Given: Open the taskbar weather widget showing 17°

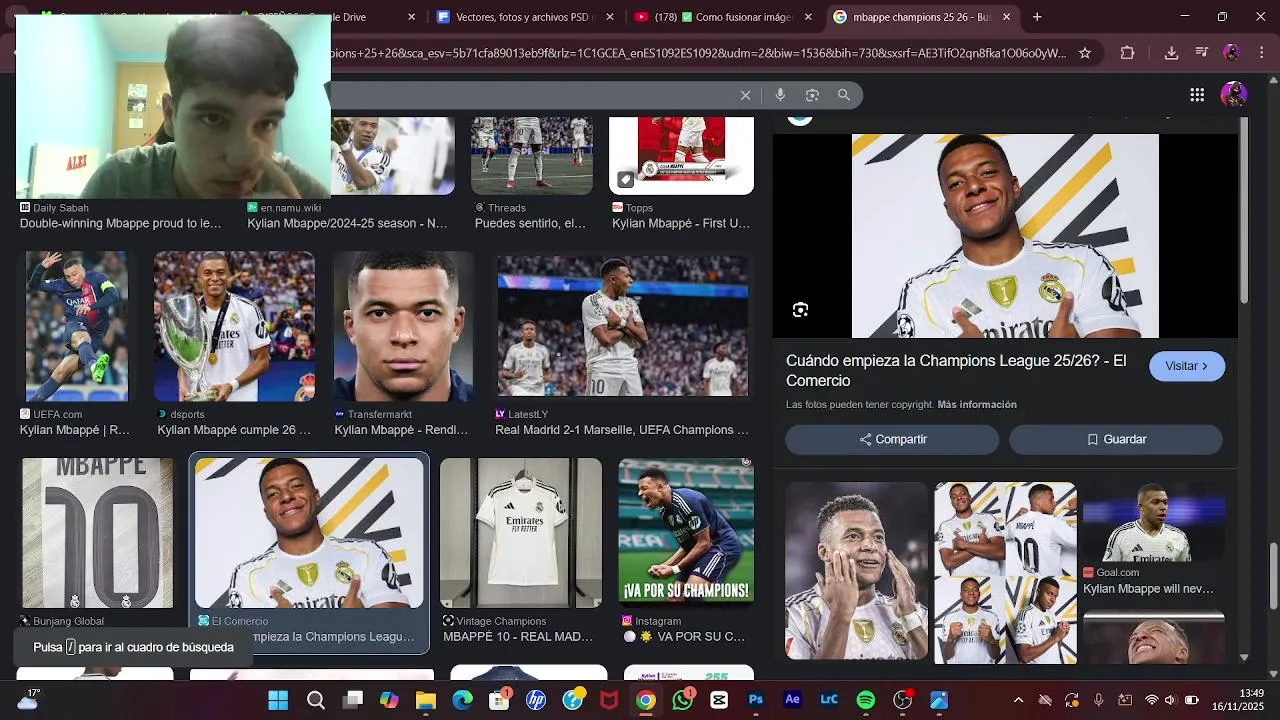Looking at the screenshot, I should [x=28, y=700].
